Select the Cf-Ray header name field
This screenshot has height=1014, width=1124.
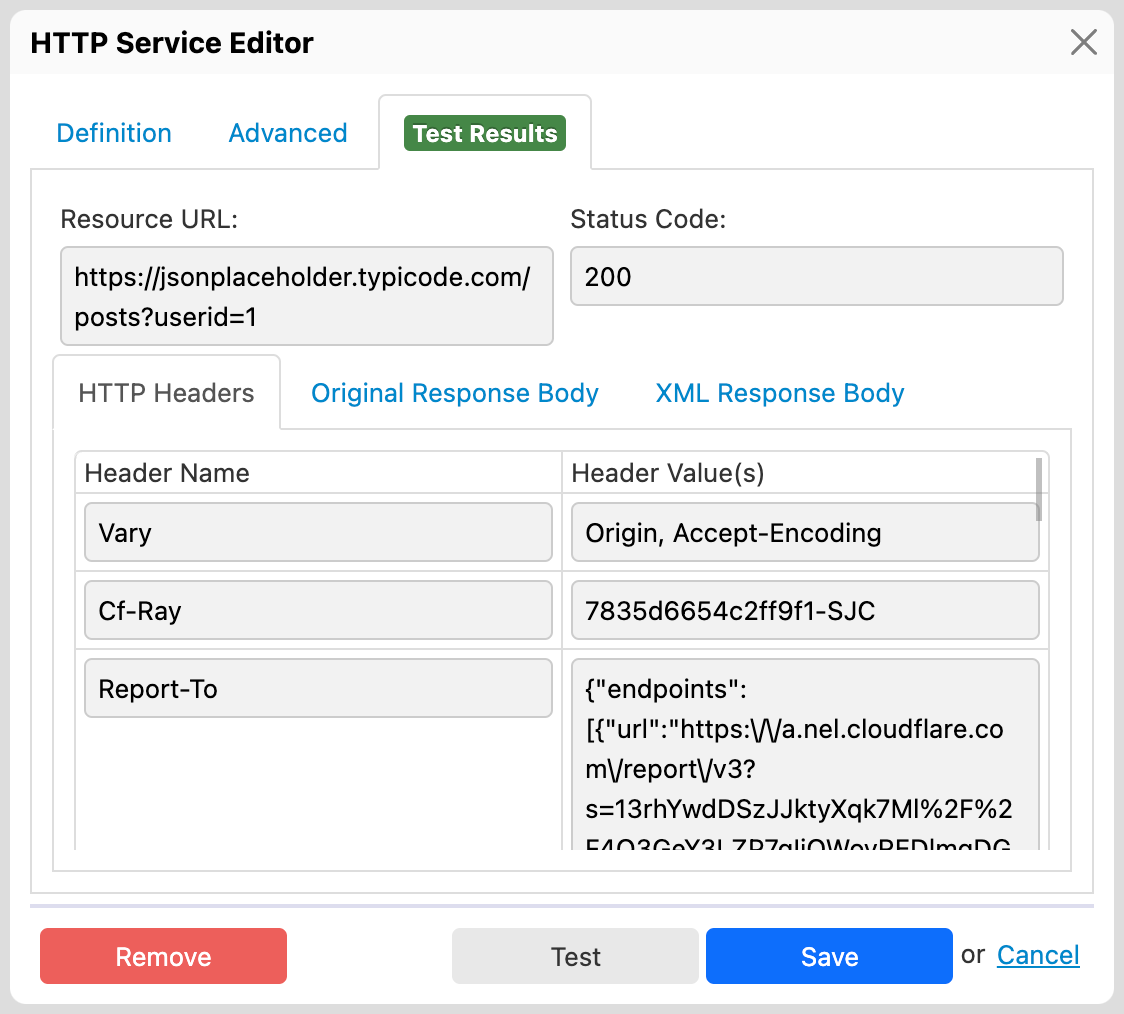click(318, 610)
